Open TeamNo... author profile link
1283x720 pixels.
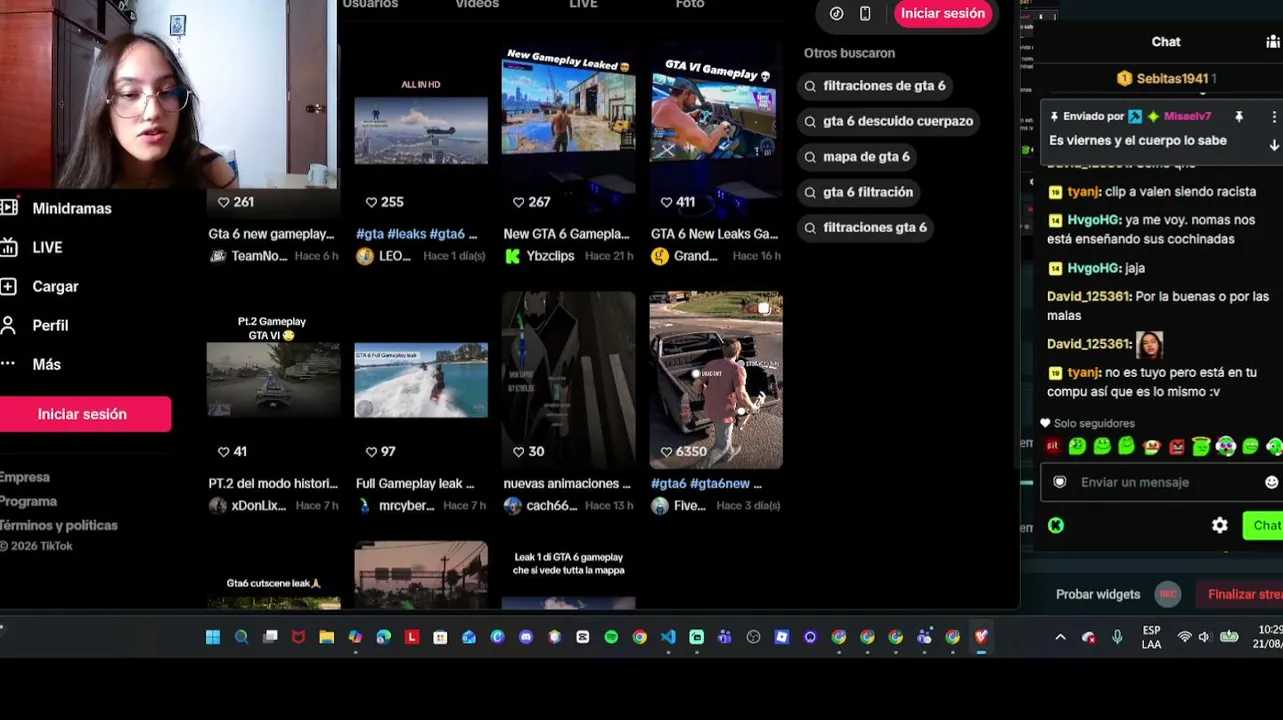point(258,256)
